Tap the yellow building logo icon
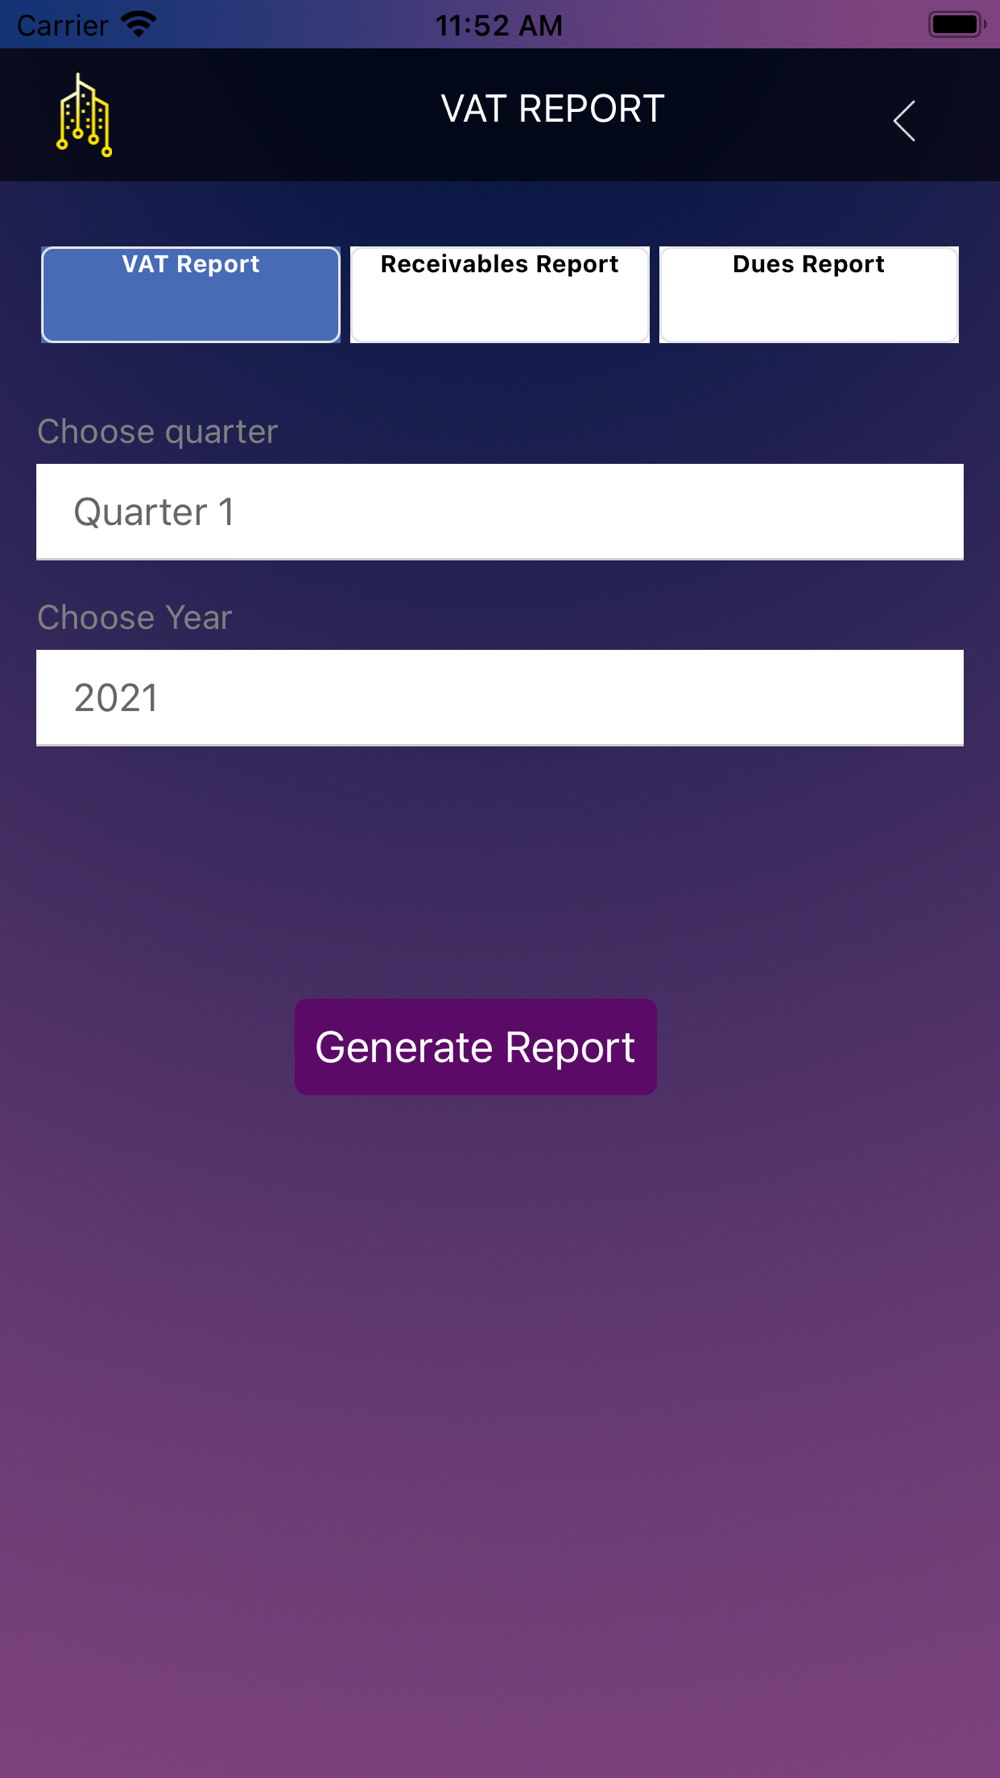Image resolution: width=1000 pixels, height=1778 pixels. (84, 115)
